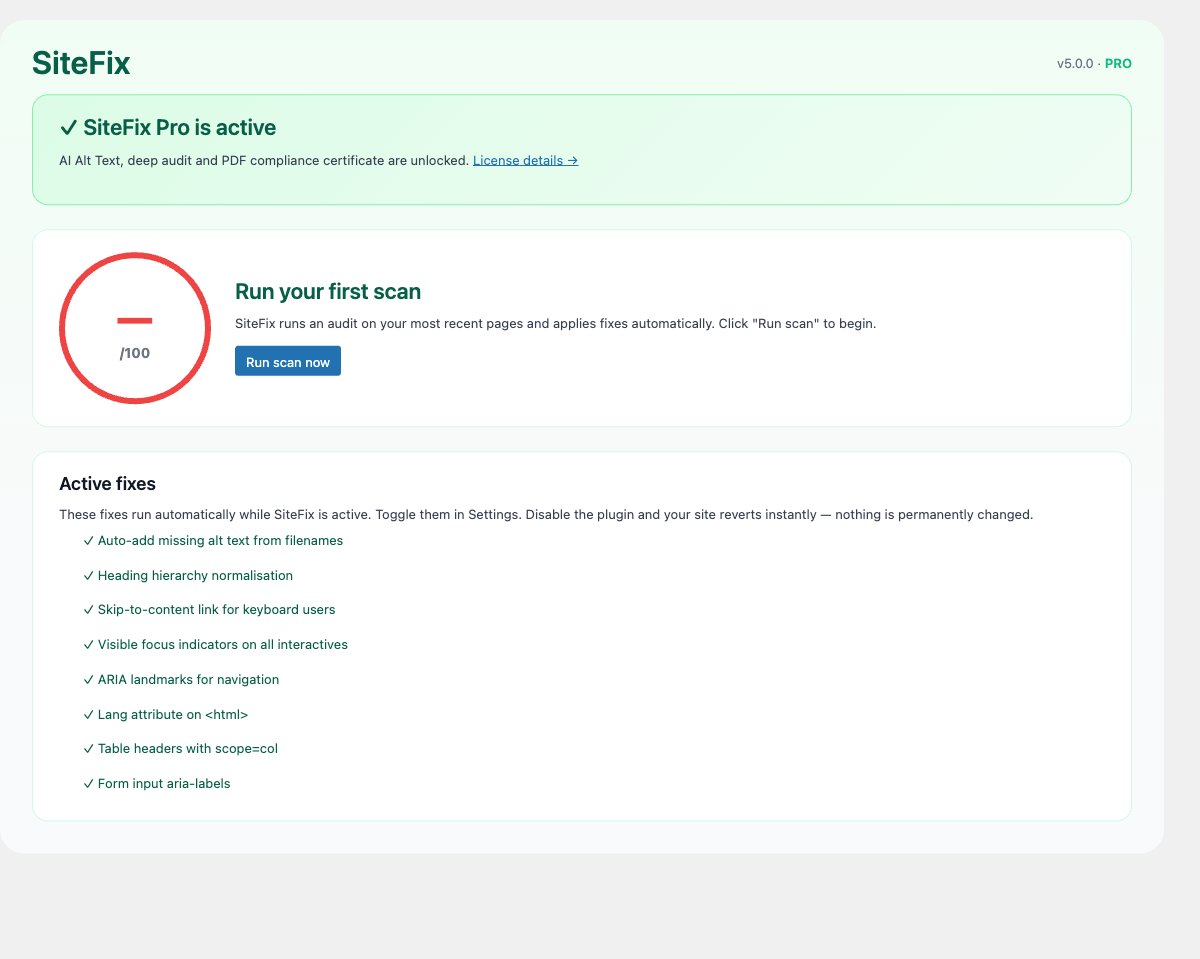This screenshot has width=1200, height=959.
Task: Select Visible focus indicators on all interactives
Action: click(215, 644)
